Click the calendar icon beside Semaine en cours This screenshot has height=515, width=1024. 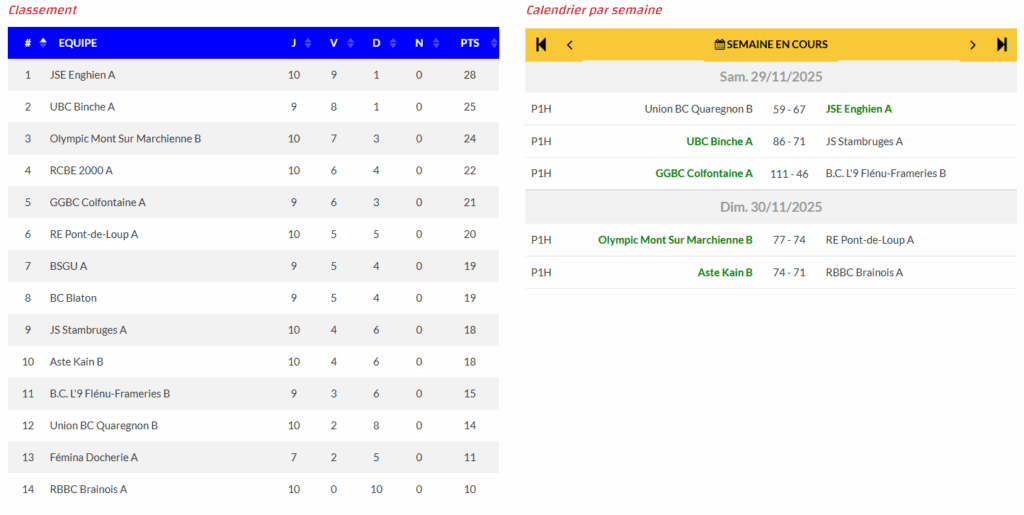click(x=719, y=45)
